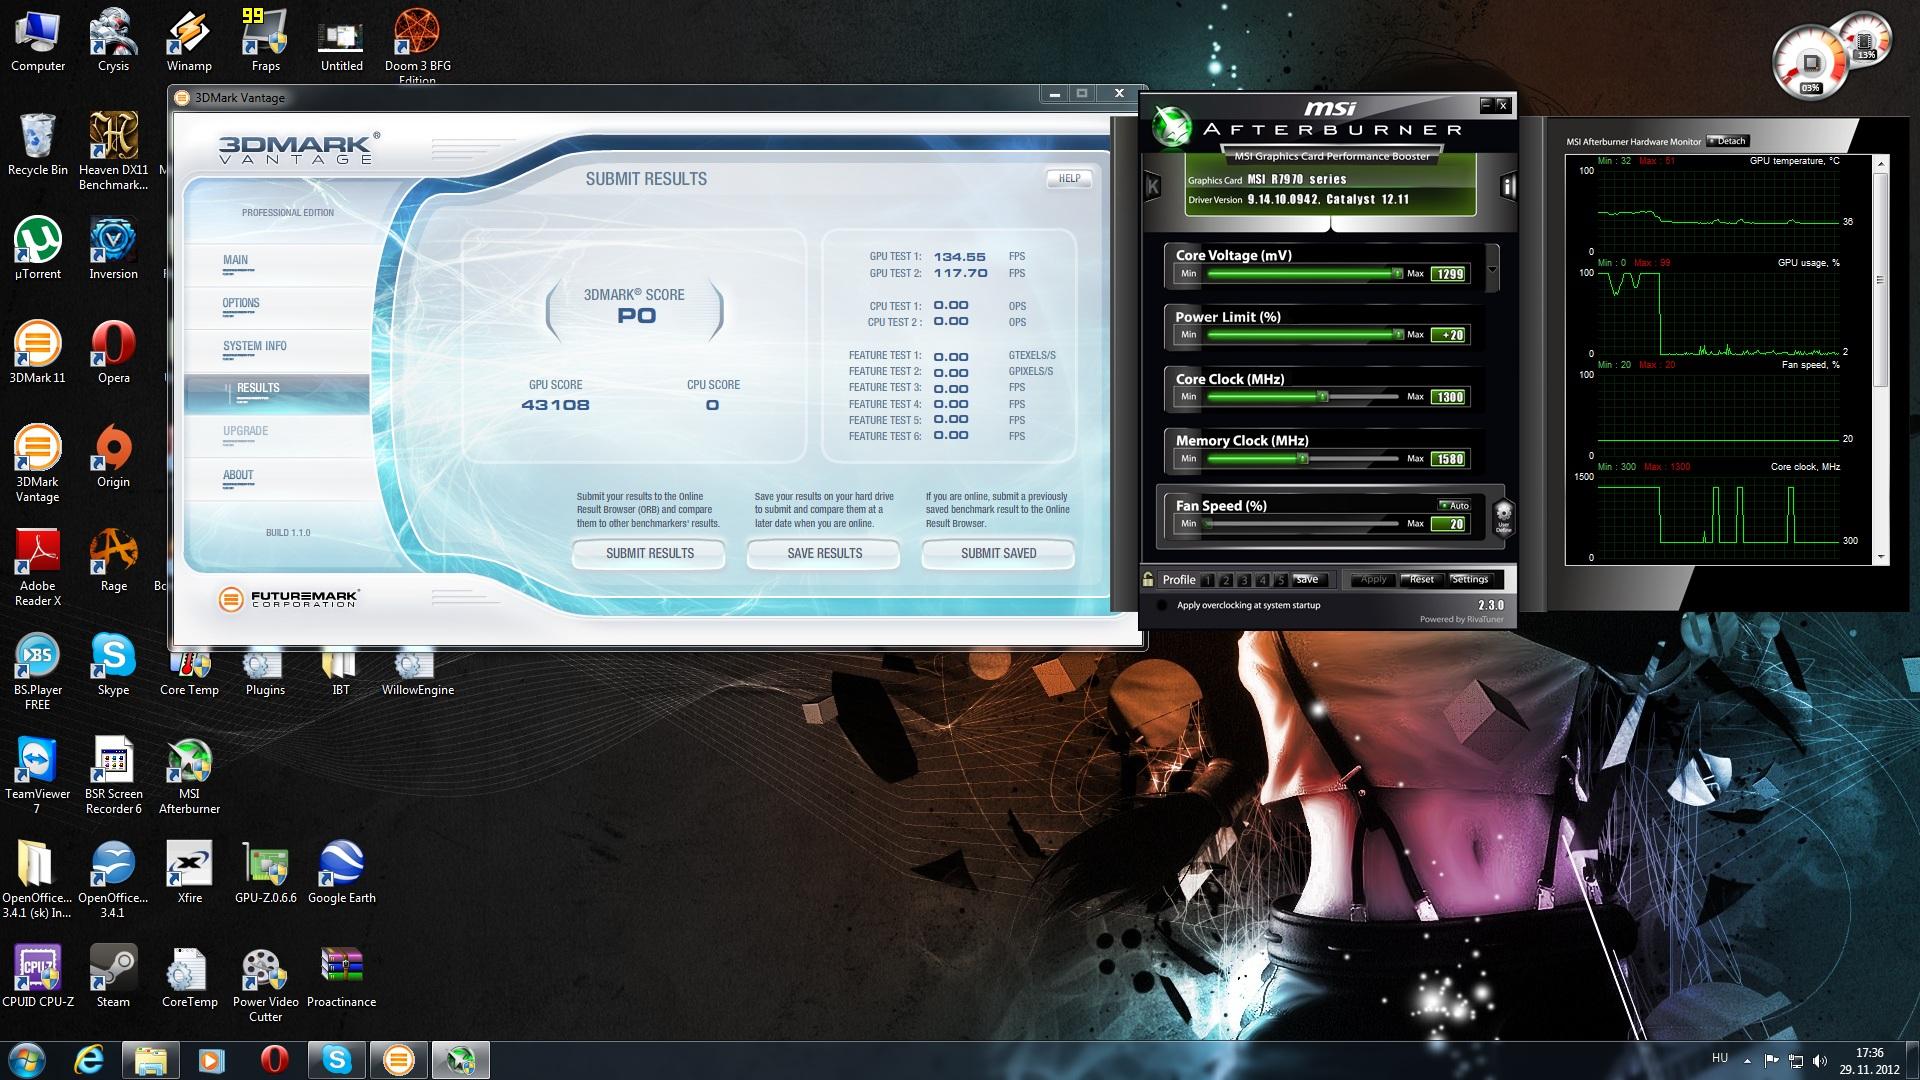Open the ABOUT section in 3DMark Vantage
The image size is (1920, 1080).
[x=276, y=480]
